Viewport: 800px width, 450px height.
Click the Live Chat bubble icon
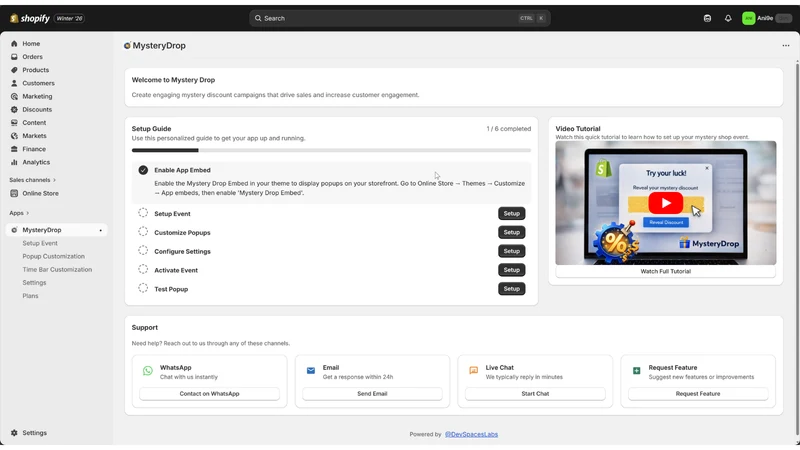tap(473, 370)
